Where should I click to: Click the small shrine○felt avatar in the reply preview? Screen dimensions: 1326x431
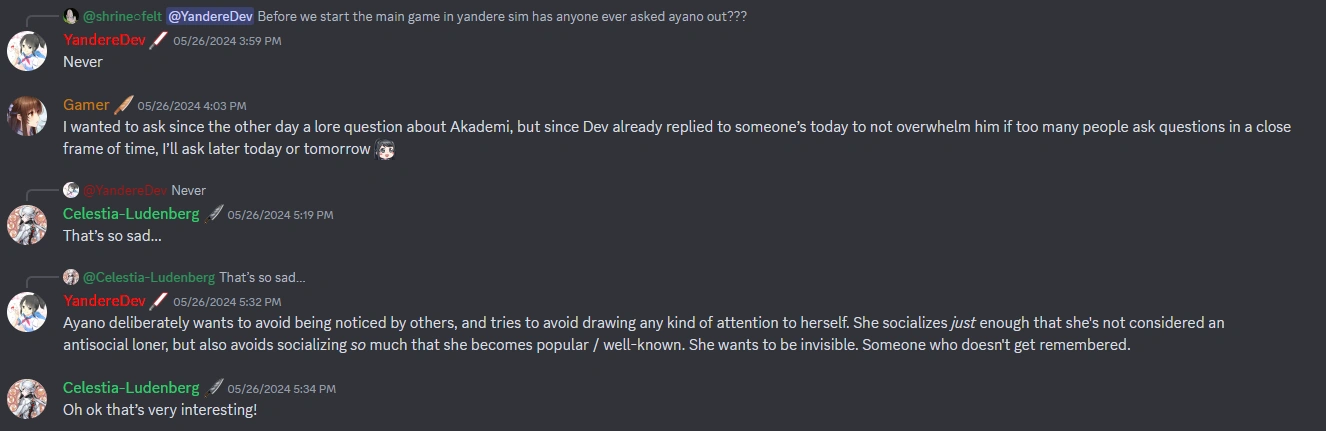70,16
